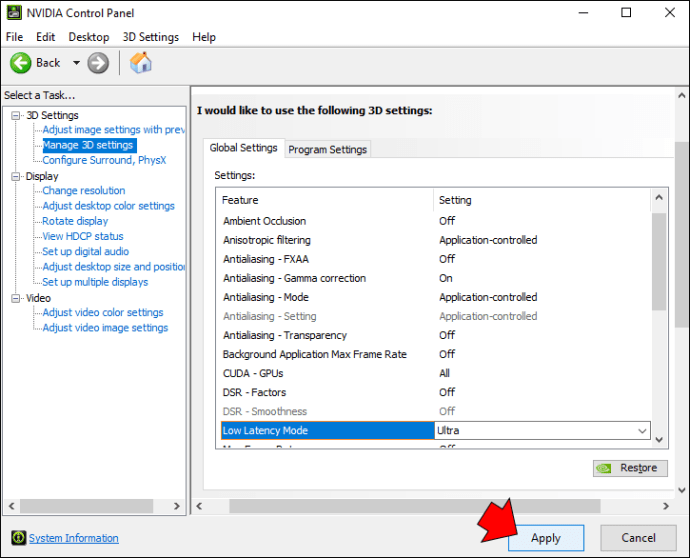Click the grey Forward arrow icon
Image resolution: width=690 pixels, height=558 pixels.
[x=98, y=63]
